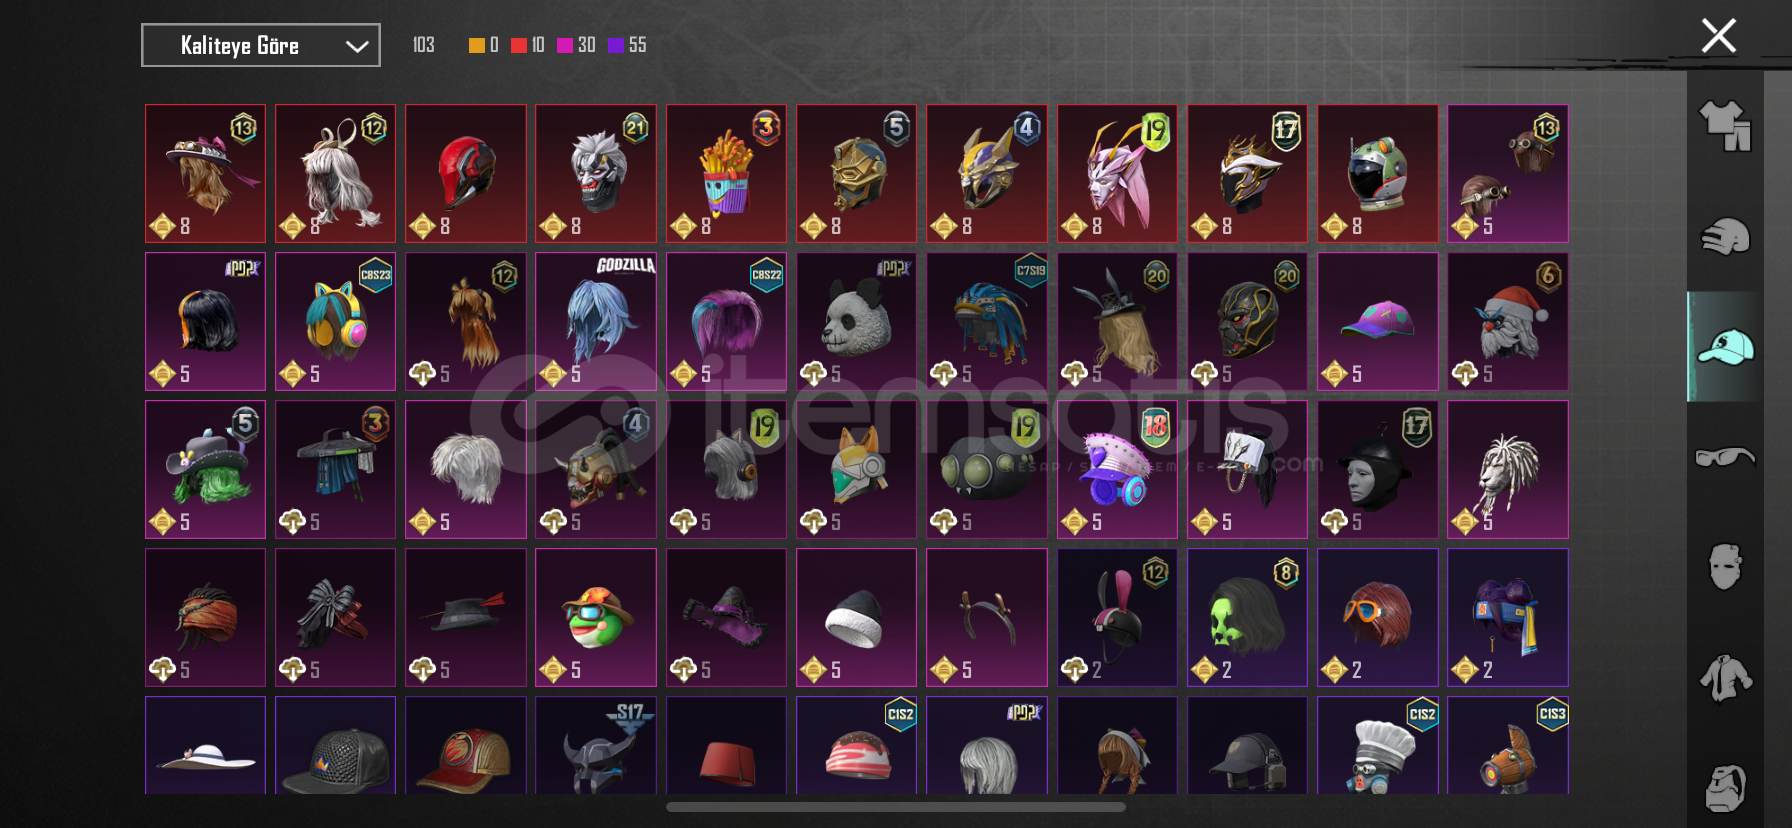Select the panda head mask item
The width and height of the screenshot is (1792, 828).
coord(856,322)
